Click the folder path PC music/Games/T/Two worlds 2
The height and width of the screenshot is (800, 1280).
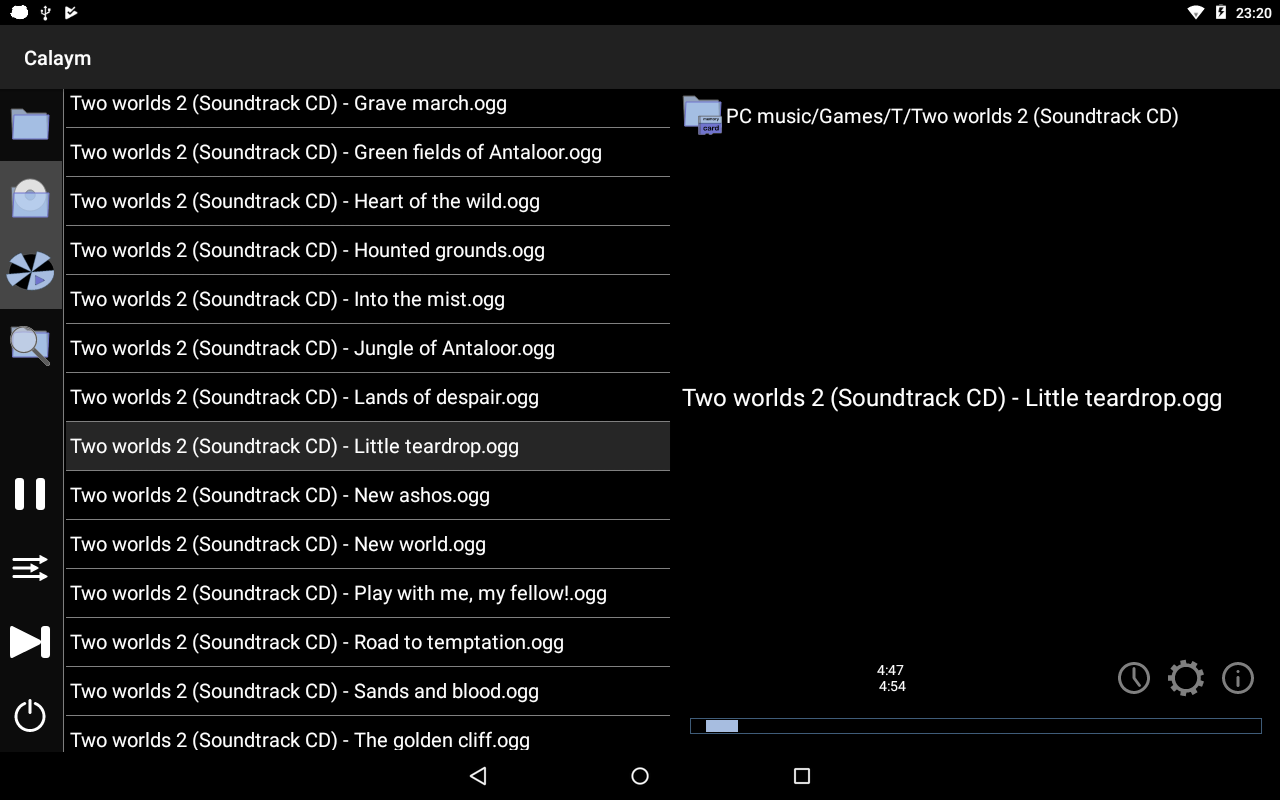[x=952, y=116]
